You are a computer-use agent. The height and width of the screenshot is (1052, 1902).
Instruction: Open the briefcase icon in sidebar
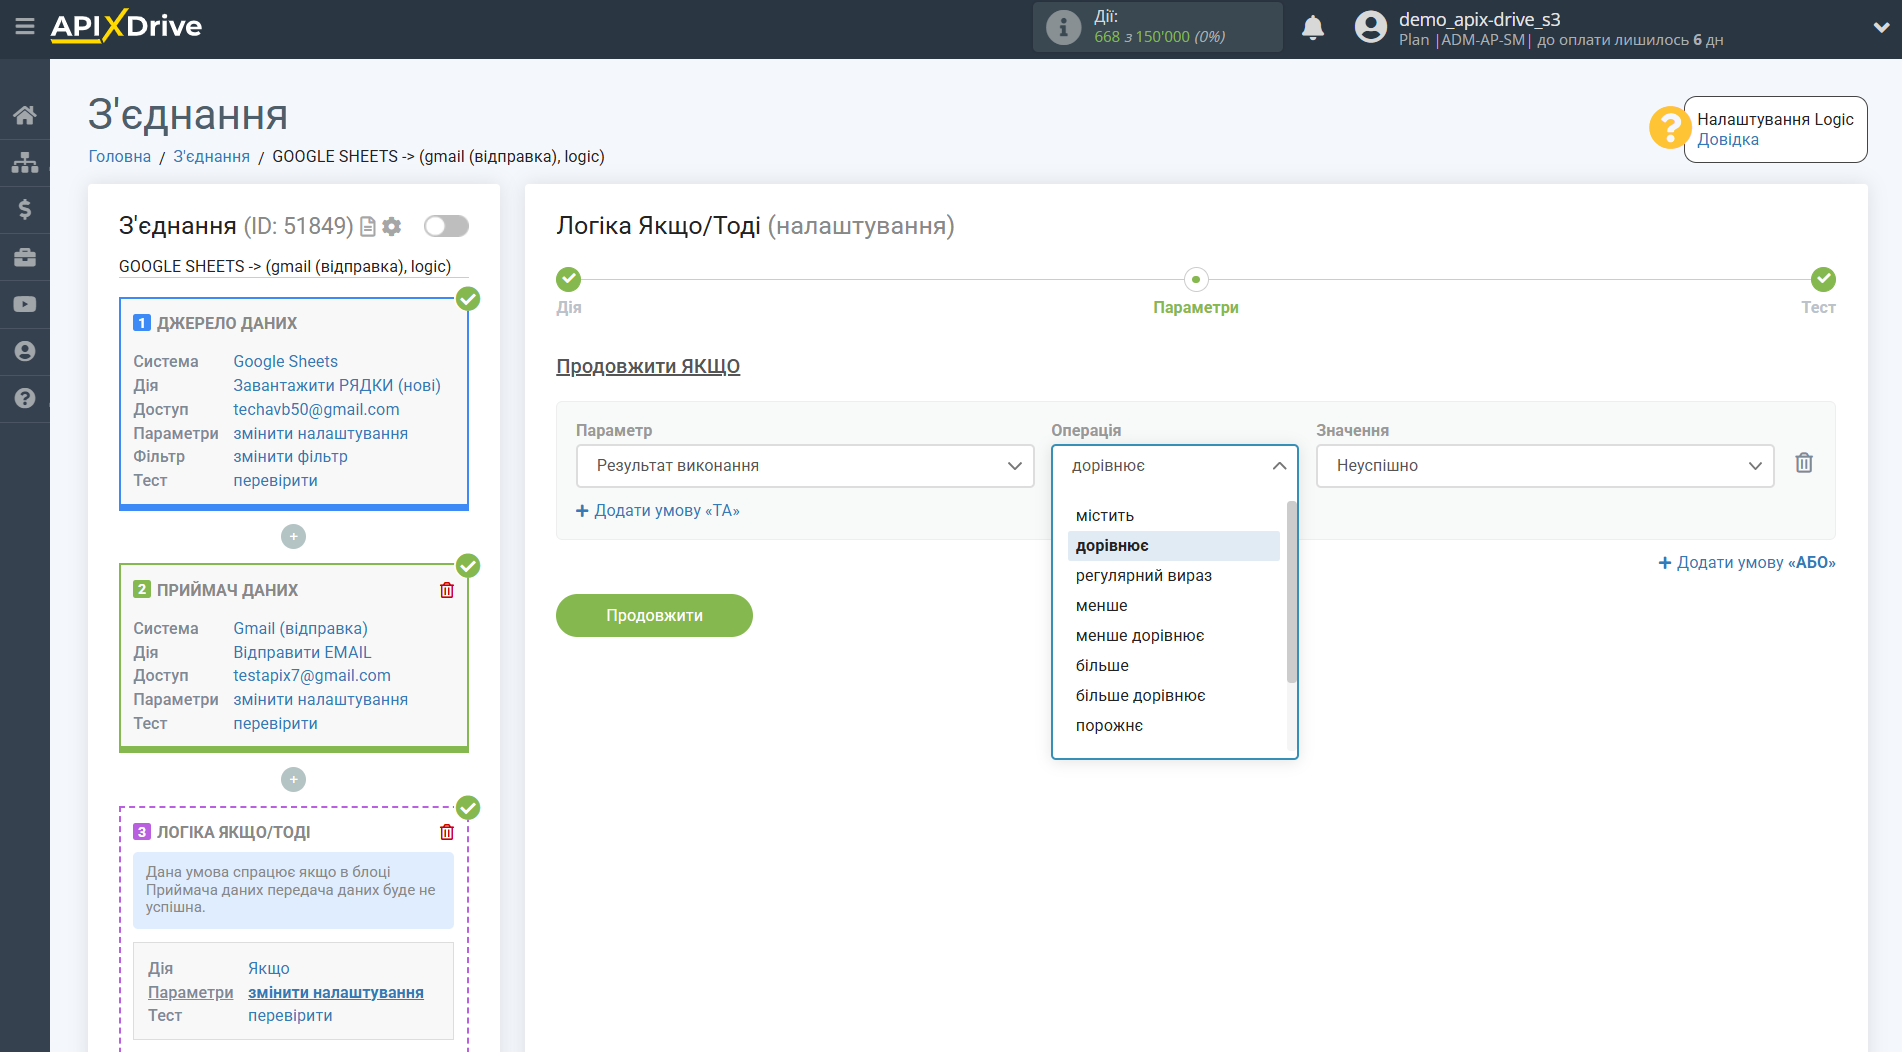click(x=25, y=257)
